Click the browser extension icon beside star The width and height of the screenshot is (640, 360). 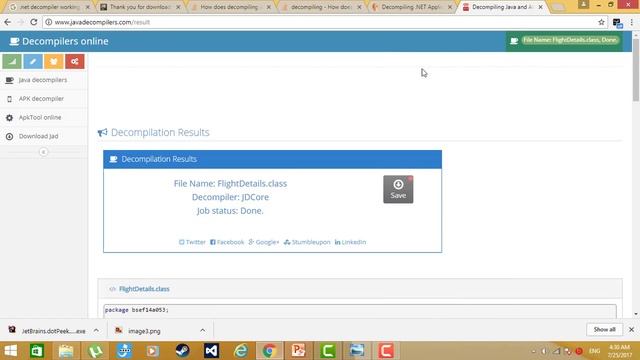point(617,23)
